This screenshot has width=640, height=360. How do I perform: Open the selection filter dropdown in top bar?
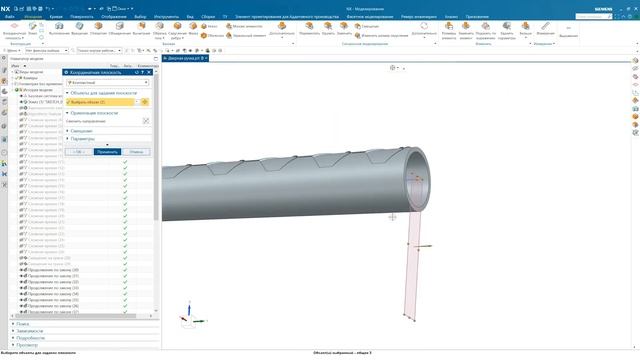coord(47,50)
